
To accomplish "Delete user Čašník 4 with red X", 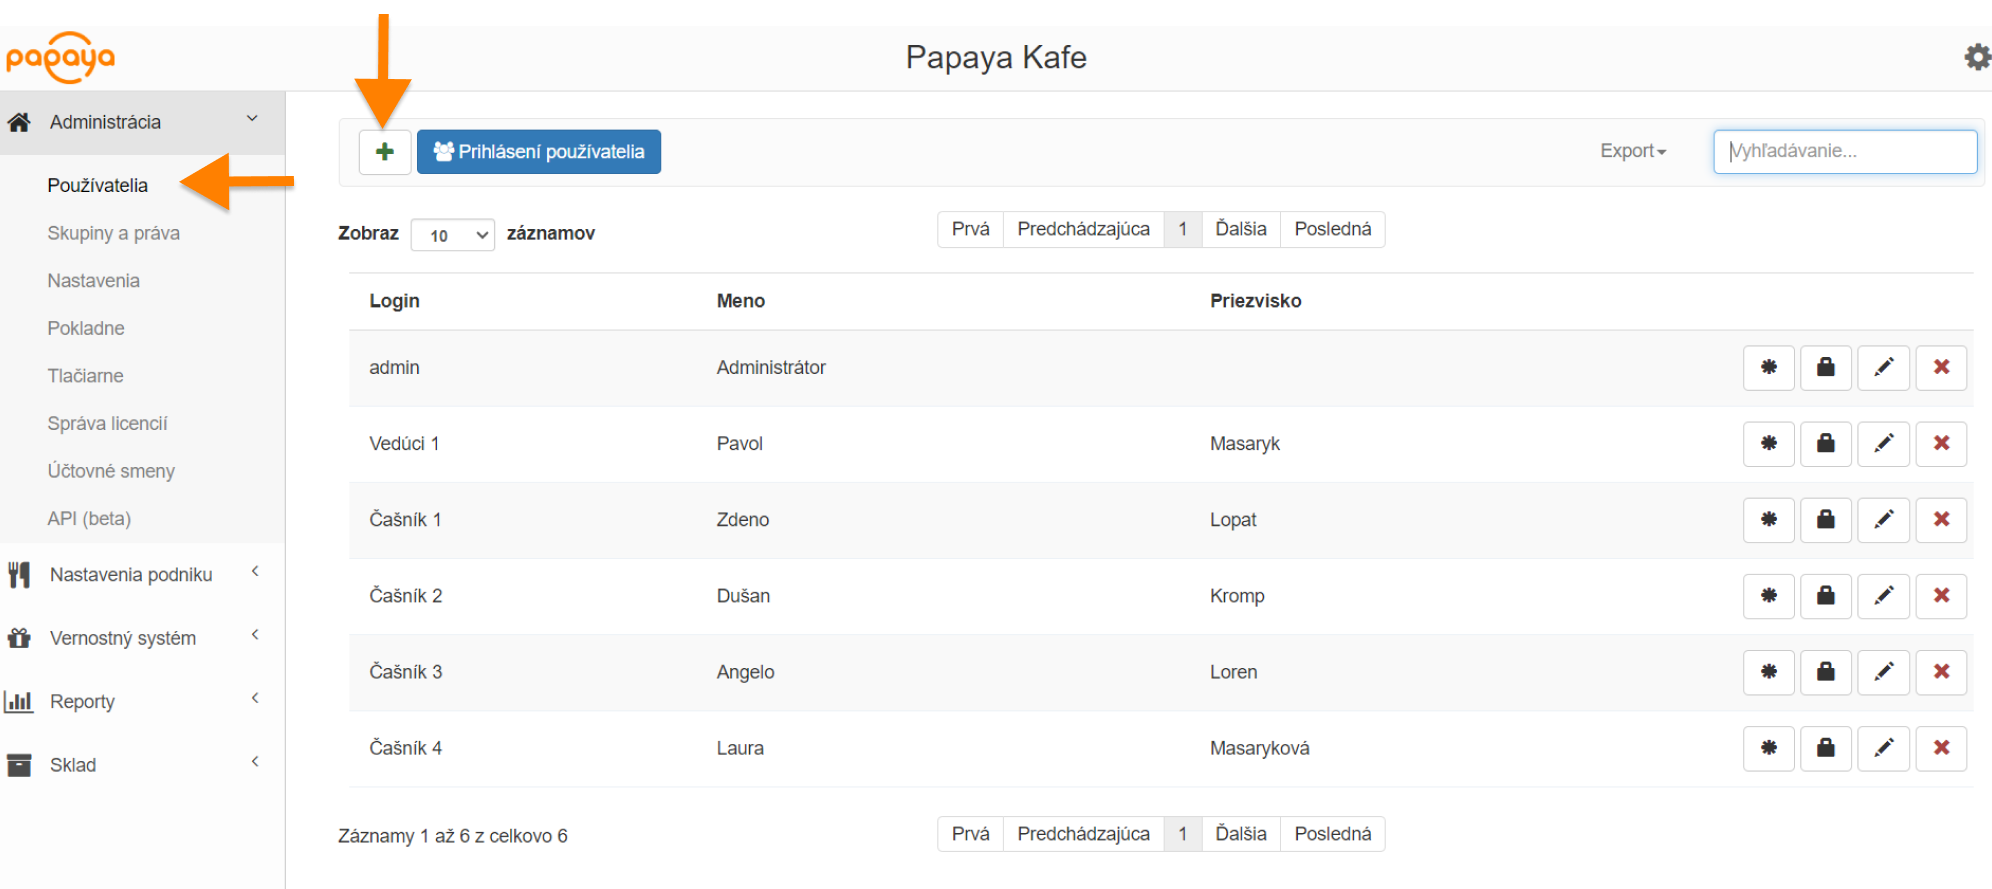I will point(1941,748).
